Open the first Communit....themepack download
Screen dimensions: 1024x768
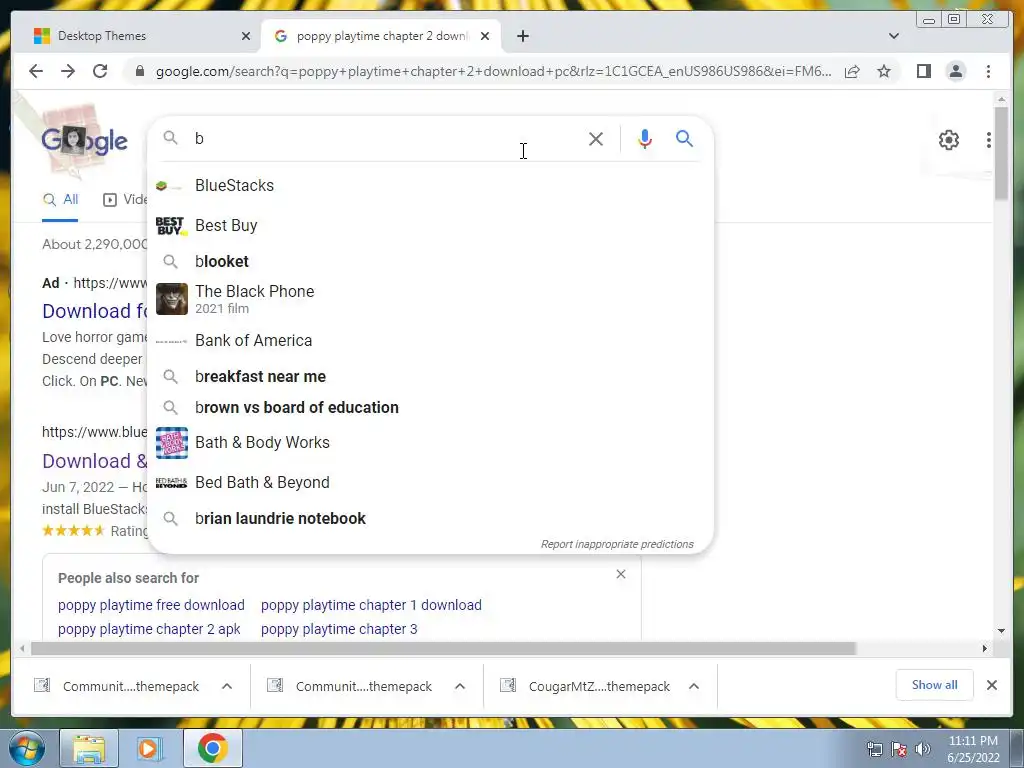116,686
